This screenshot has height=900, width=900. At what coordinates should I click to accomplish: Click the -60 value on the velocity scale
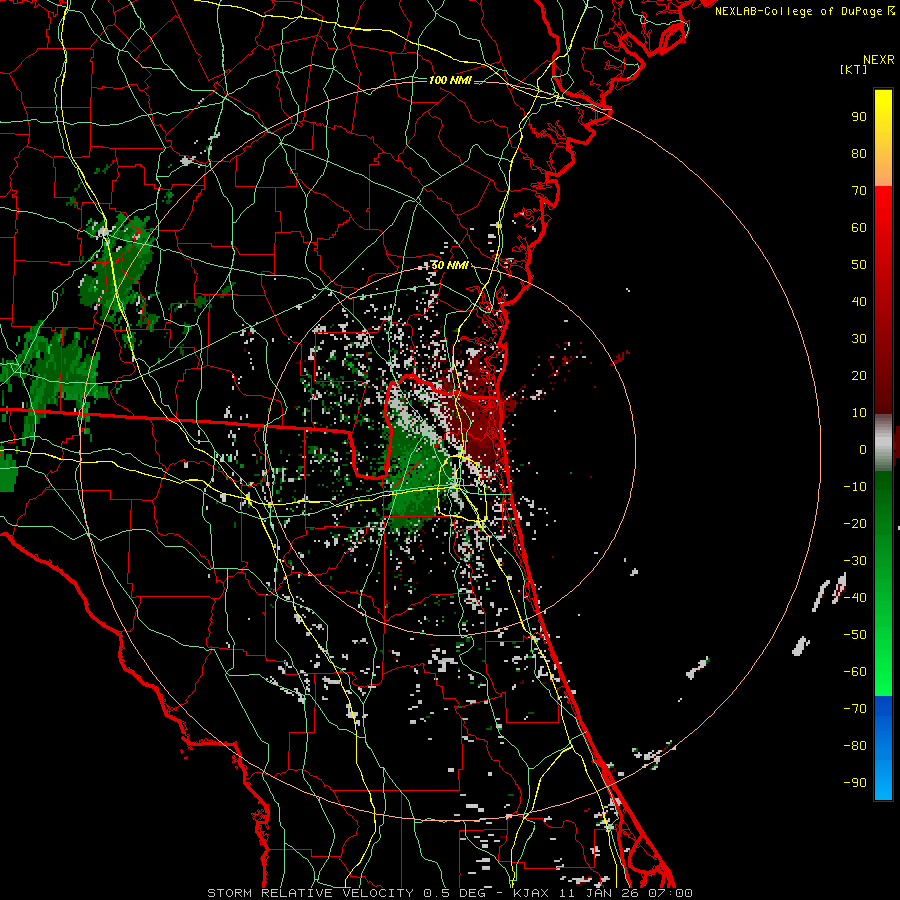coord(855,672)
